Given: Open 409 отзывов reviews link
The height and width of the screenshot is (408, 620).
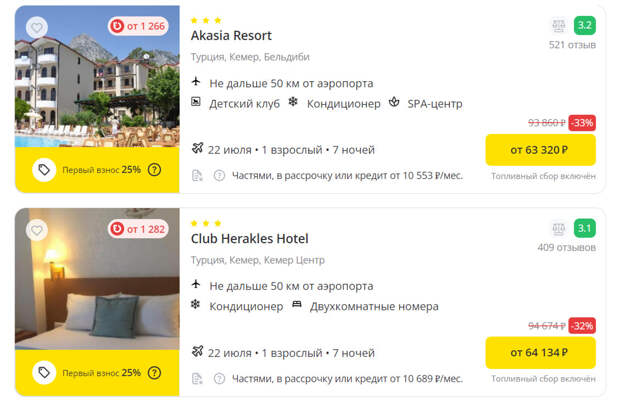Looking at the screenshot, I should pyautogui.click(x=566, y=248).
